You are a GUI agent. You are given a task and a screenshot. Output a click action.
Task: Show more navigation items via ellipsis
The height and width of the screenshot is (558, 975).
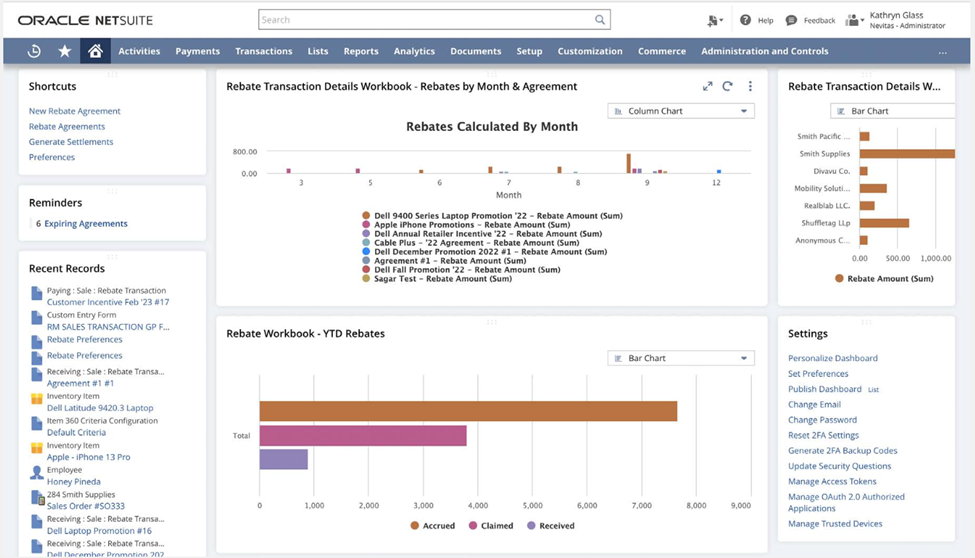click(x=942, y=51)
